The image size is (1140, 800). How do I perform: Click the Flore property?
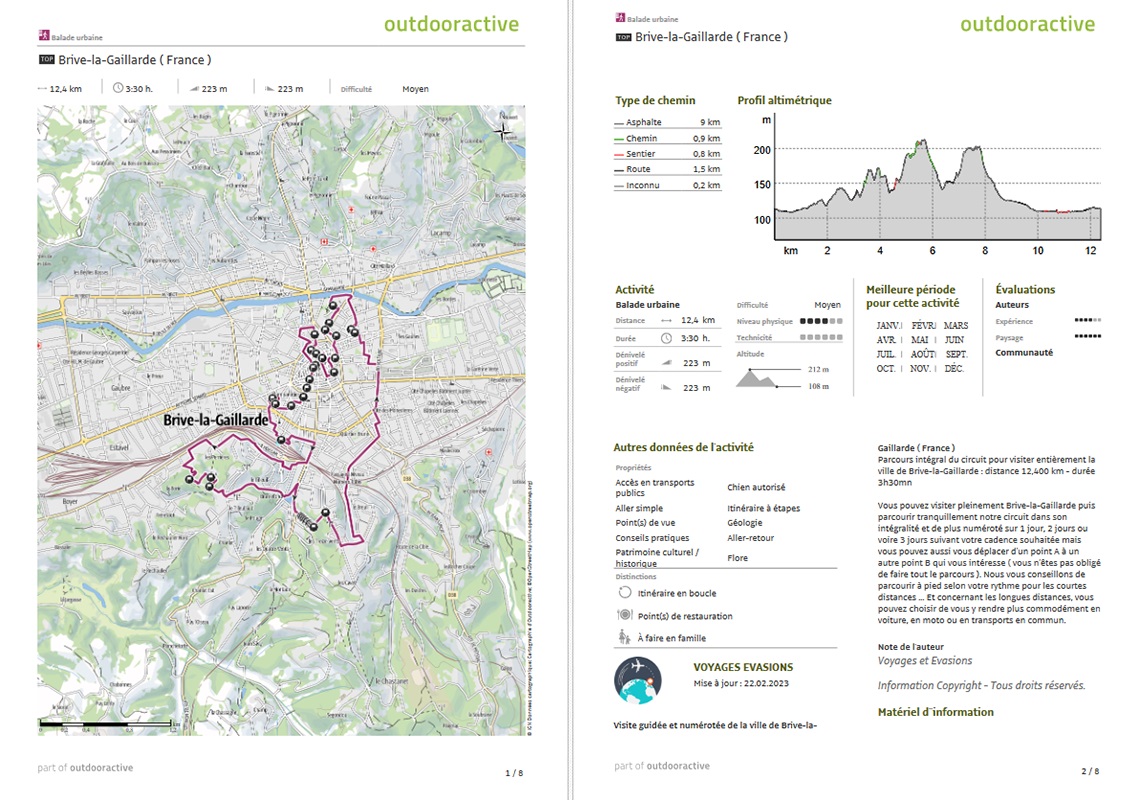(x=737, y=558)
